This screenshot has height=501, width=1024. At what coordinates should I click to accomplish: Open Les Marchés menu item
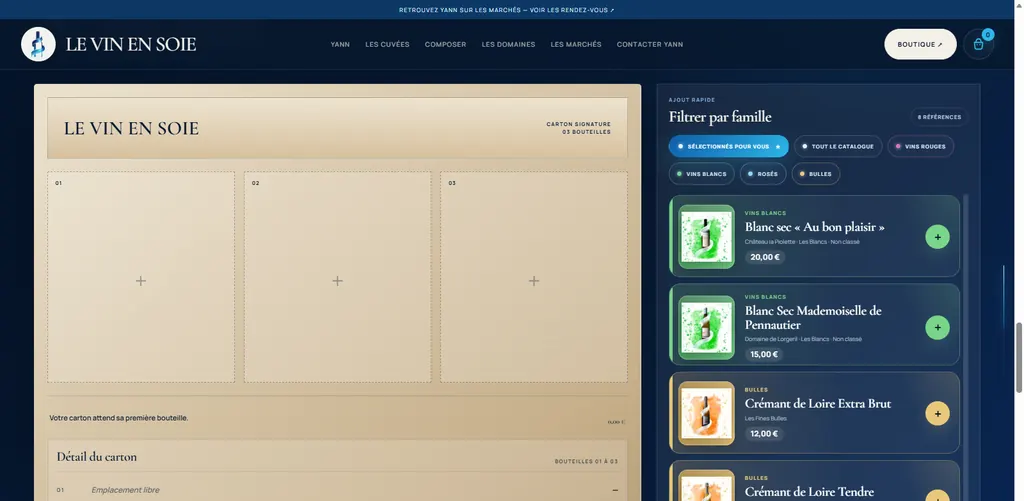coord(576,44)
